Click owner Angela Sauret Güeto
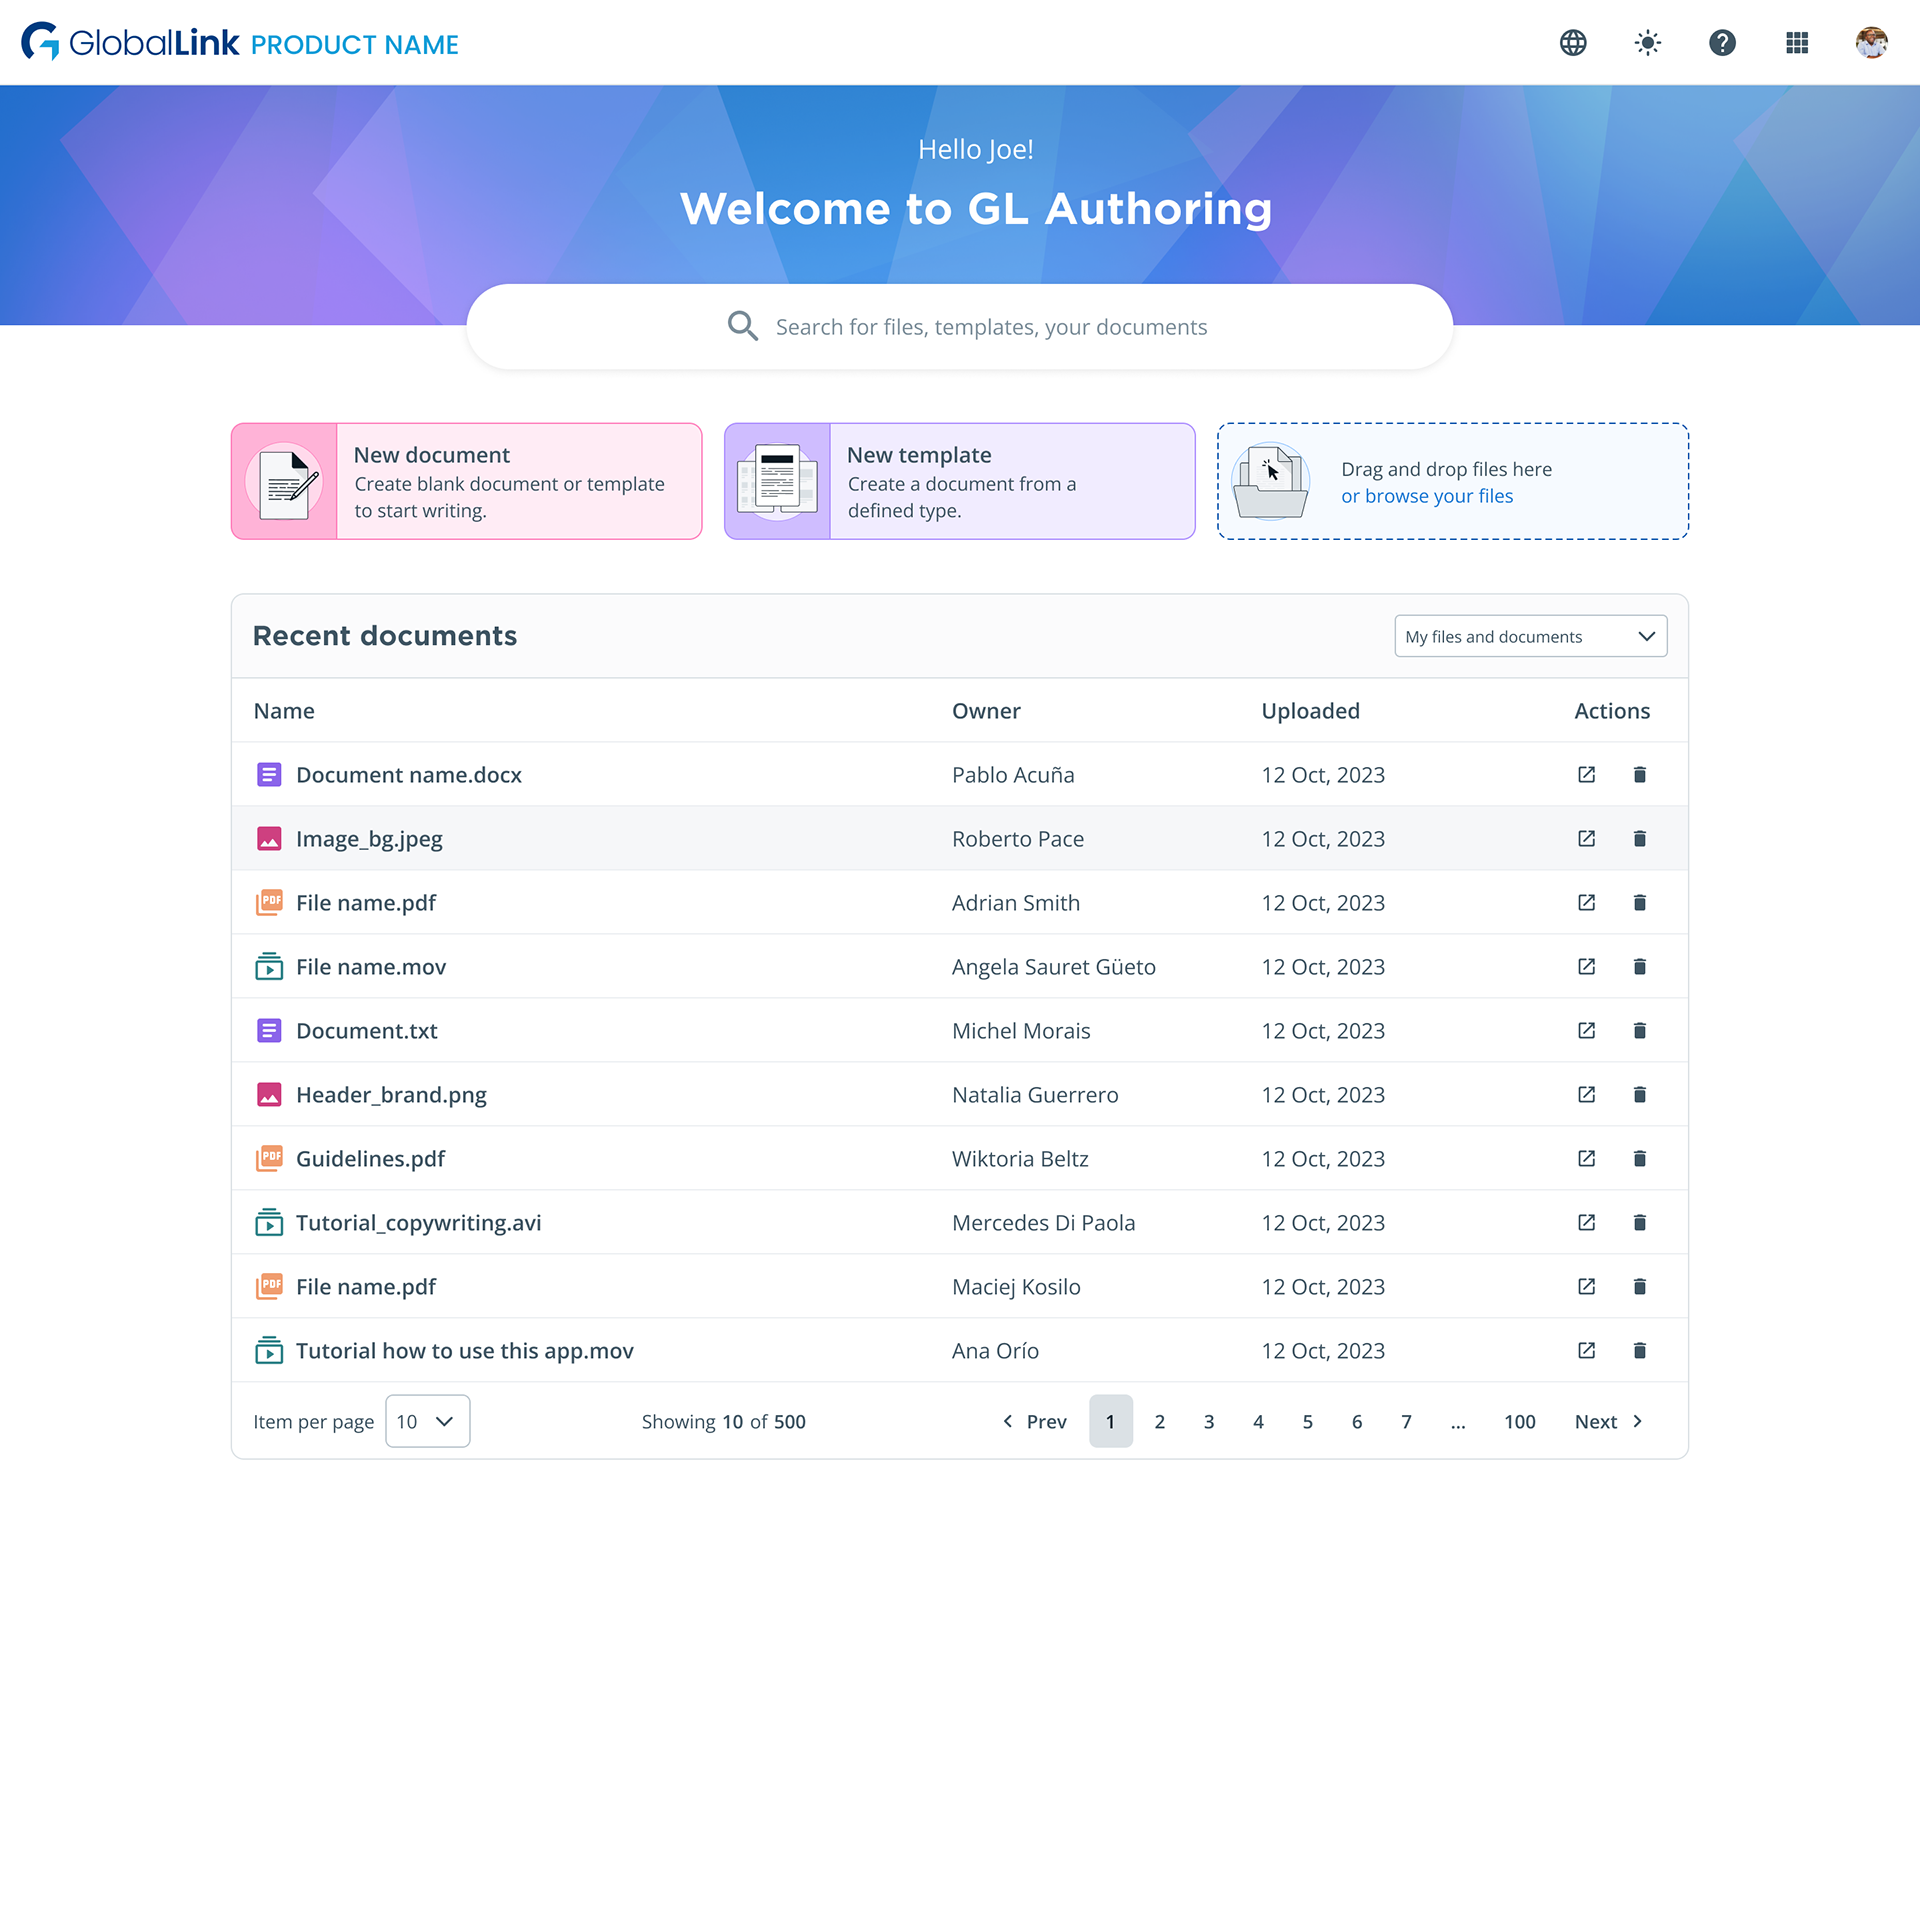 pos(1053,966)
